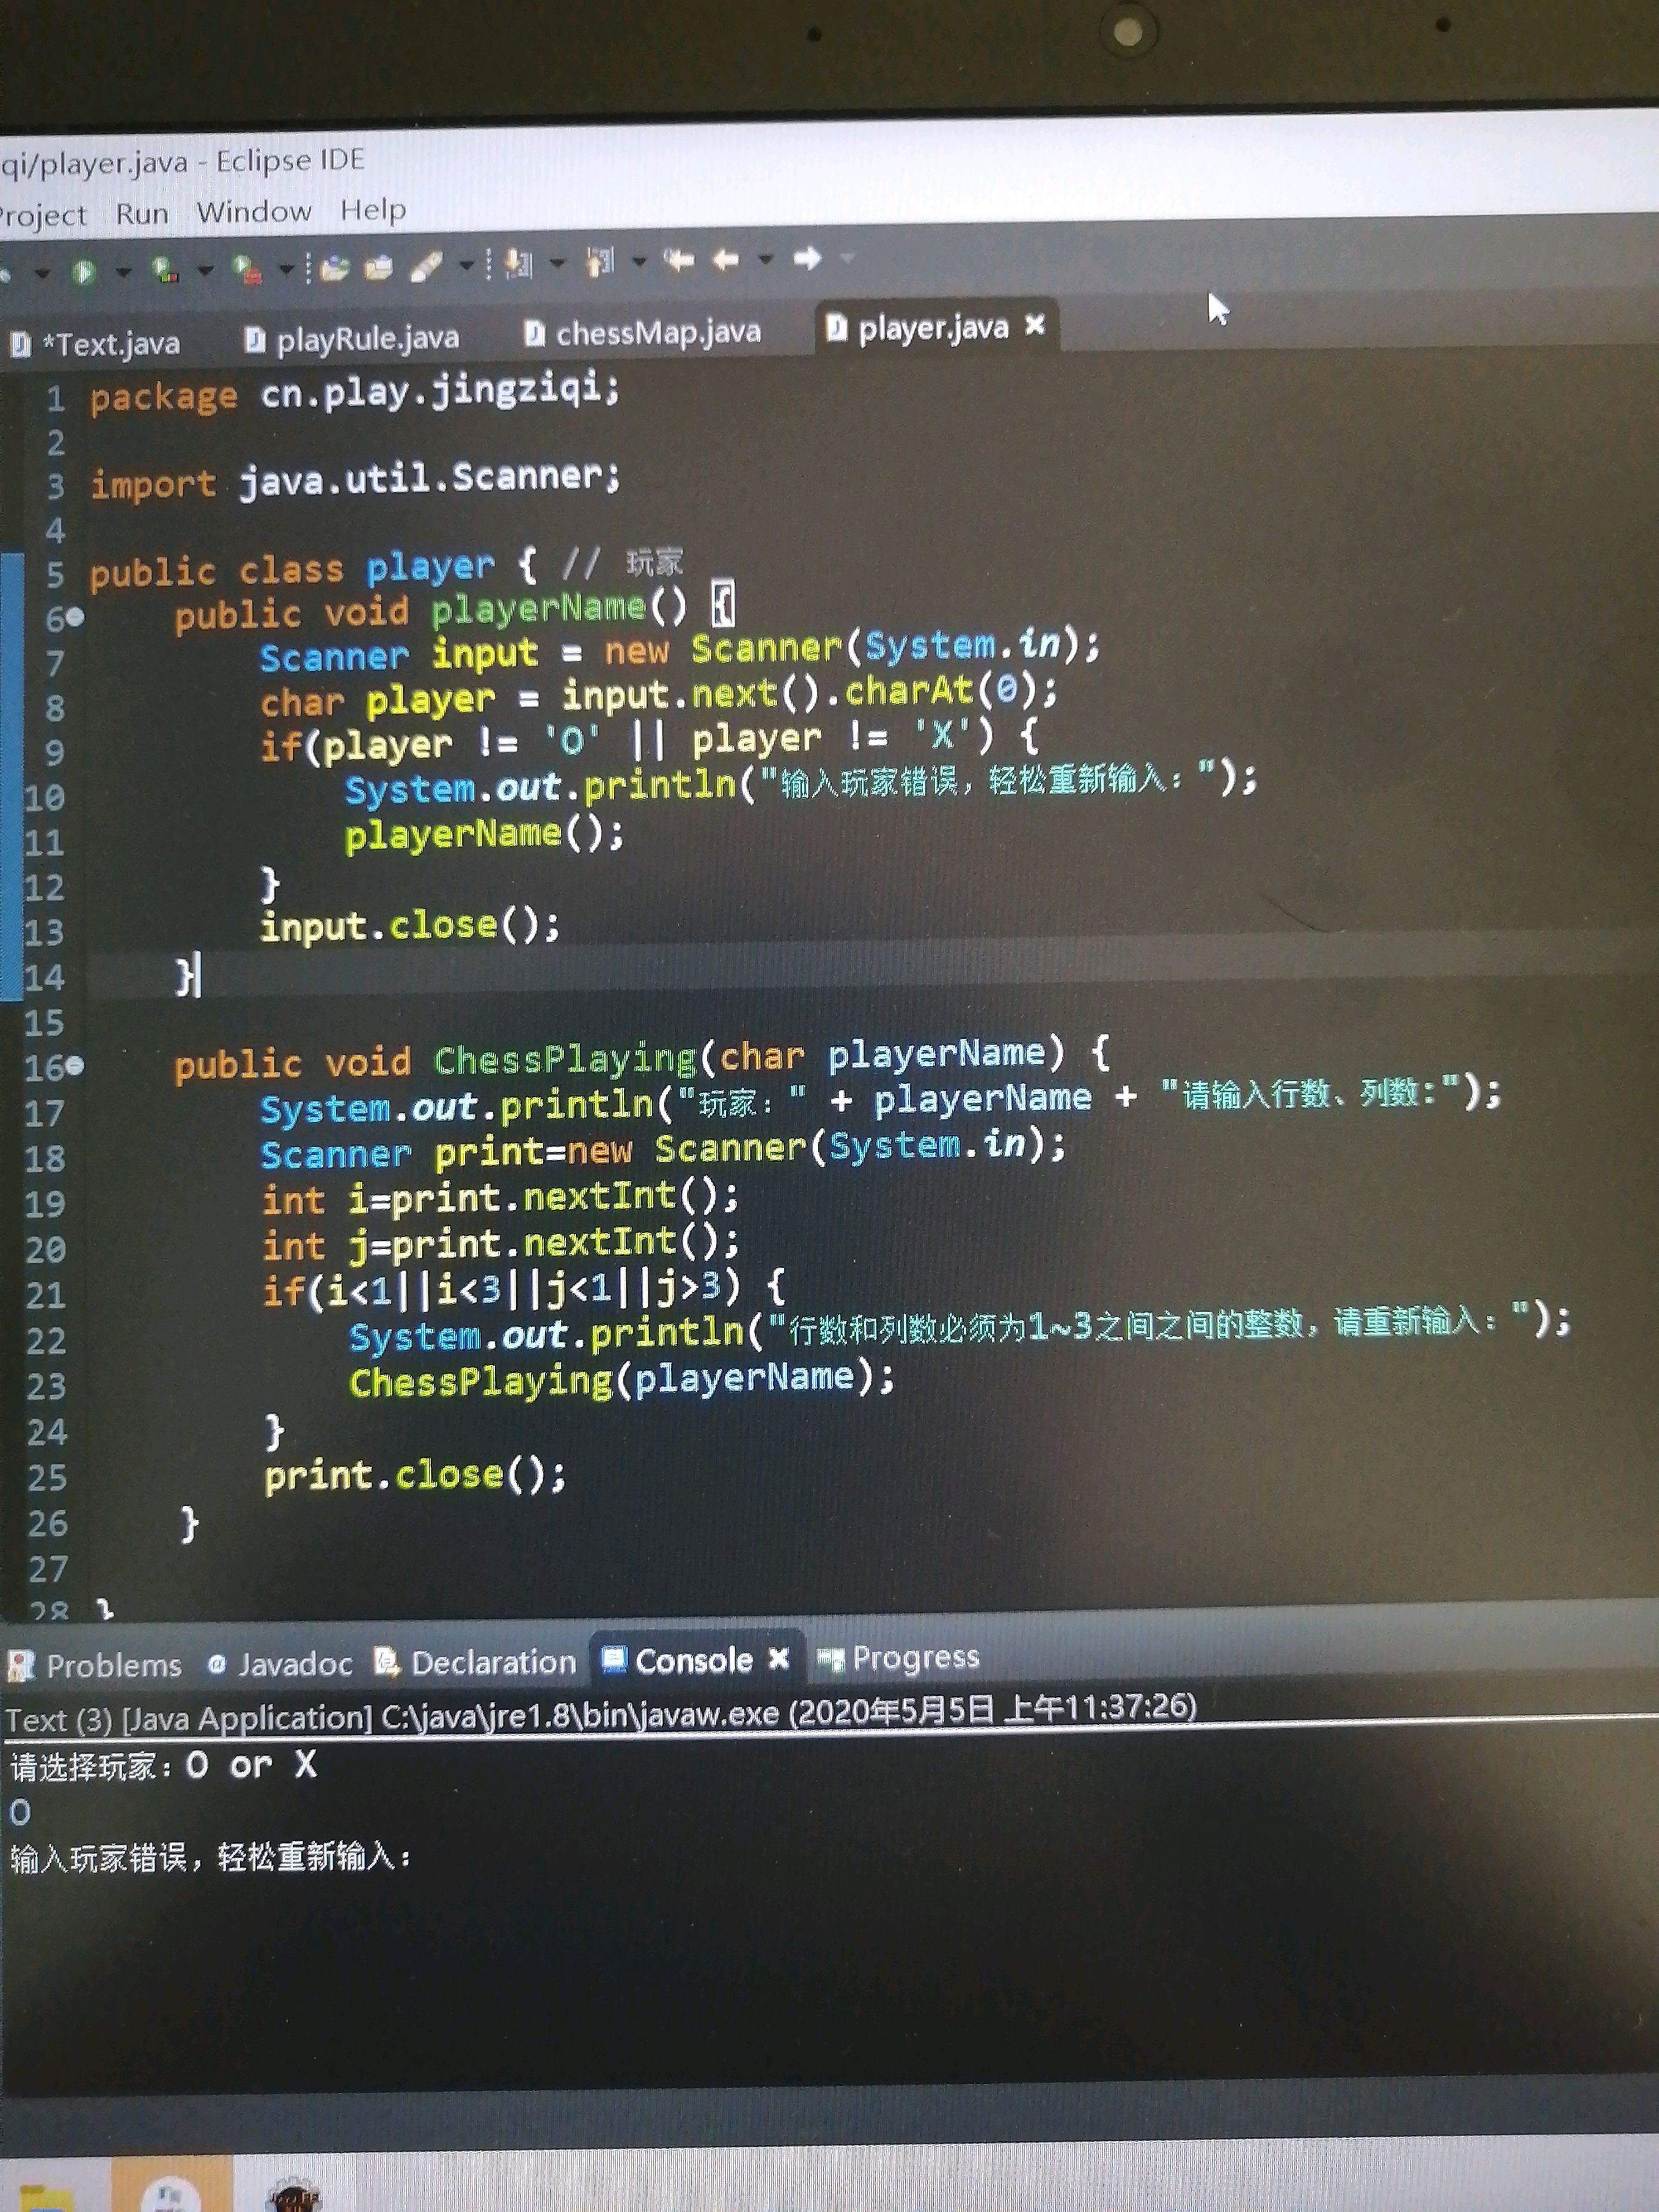Collapse the ChessPlaying method at line 16
This screenshot has width=1659, height=2212.
(75, 1066)
